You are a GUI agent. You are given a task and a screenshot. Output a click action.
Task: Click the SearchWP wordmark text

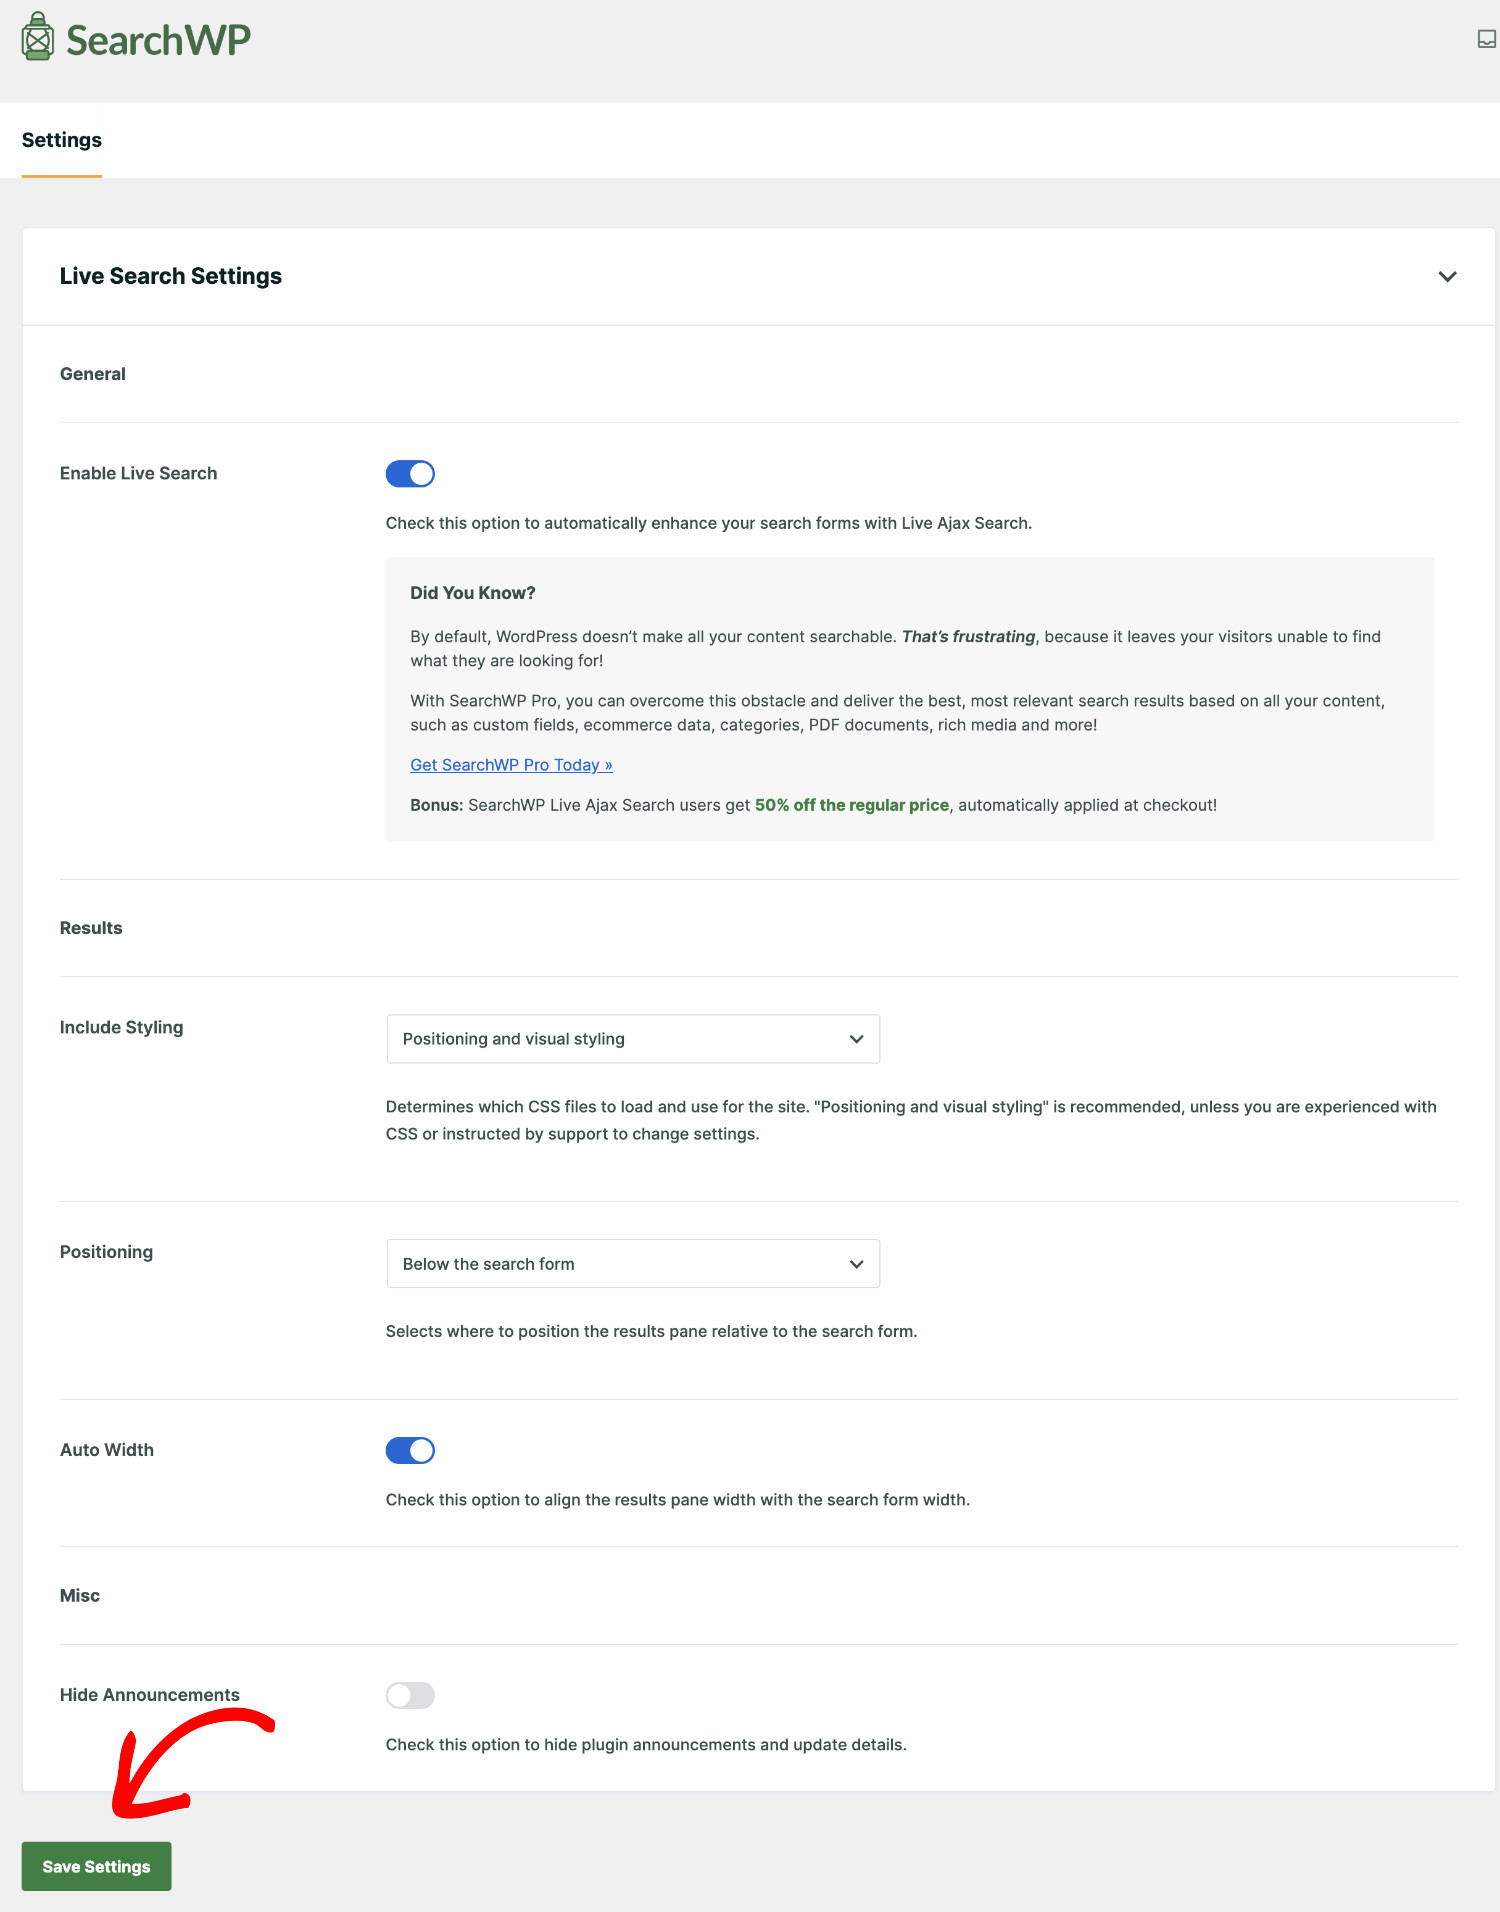pyautogui.click(x=158, y=40)
